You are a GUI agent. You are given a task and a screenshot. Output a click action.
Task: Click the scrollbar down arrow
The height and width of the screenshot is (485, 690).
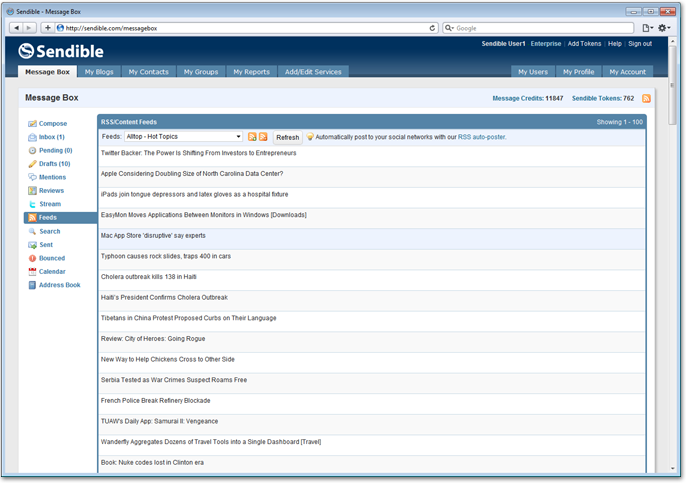672,469
